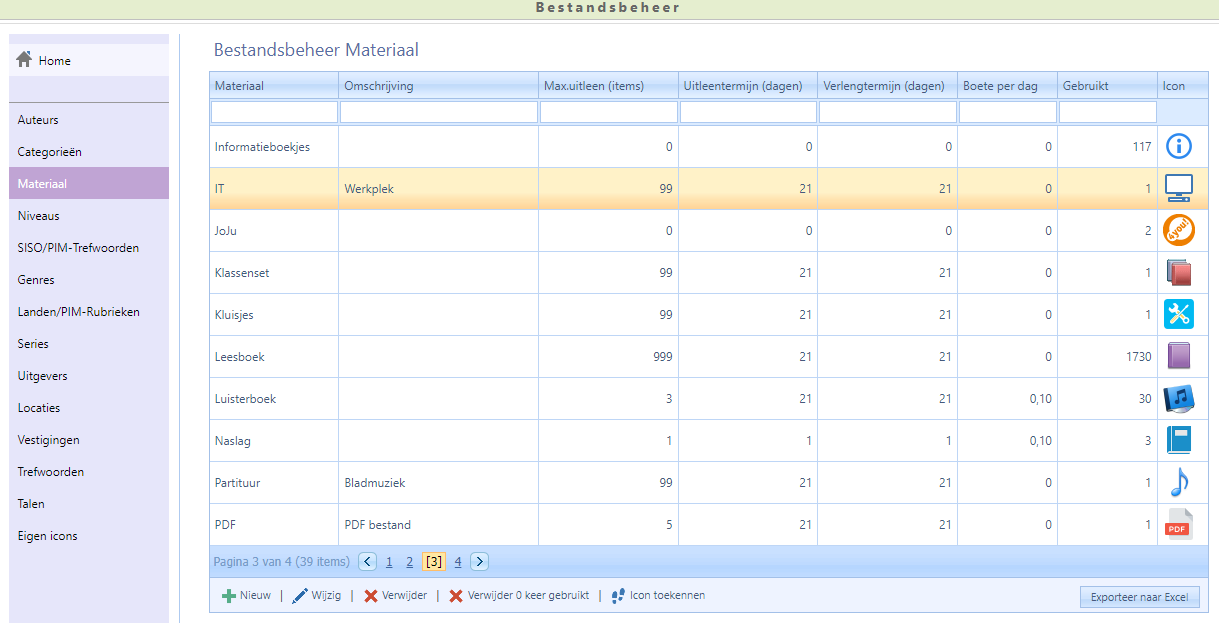Click the blue info icon for Informatieboekjes
Viewport: 1219px width, 623px height.
1179,147
